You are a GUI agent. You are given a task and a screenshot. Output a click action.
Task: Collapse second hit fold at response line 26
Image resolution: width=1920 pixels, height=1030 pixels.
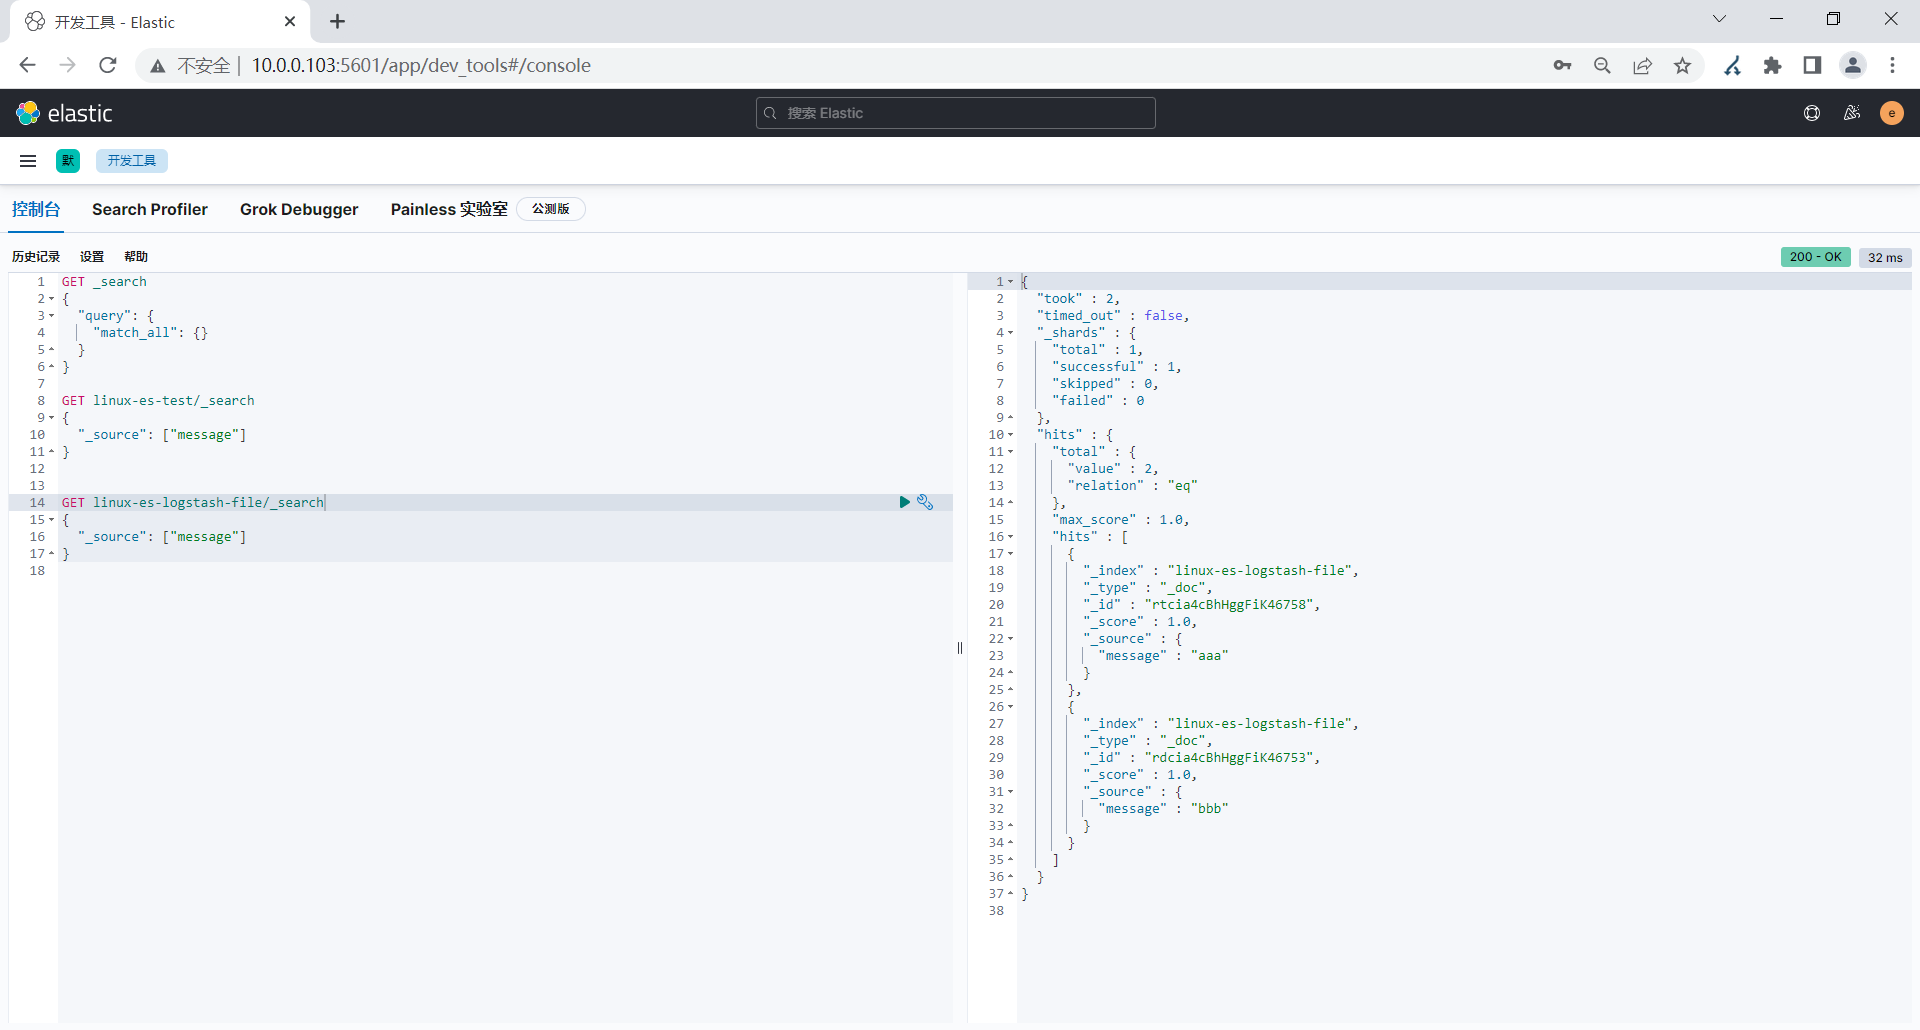(1010, 707)
